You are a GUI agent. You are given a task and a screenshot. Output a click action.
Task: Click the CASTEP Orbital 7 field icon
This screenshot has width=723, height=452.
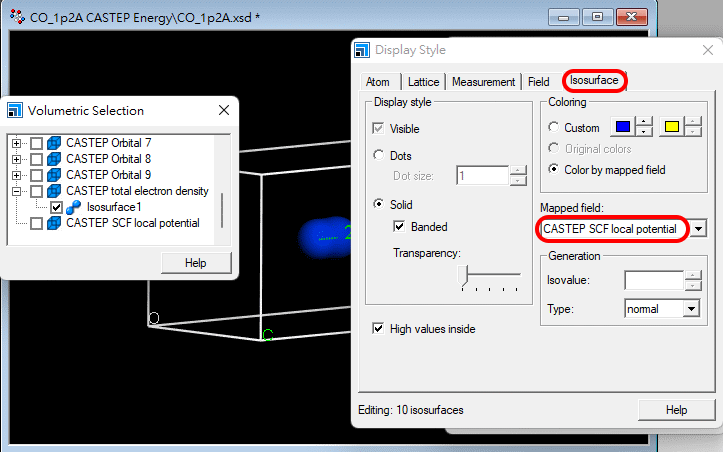tap(54, 143)
